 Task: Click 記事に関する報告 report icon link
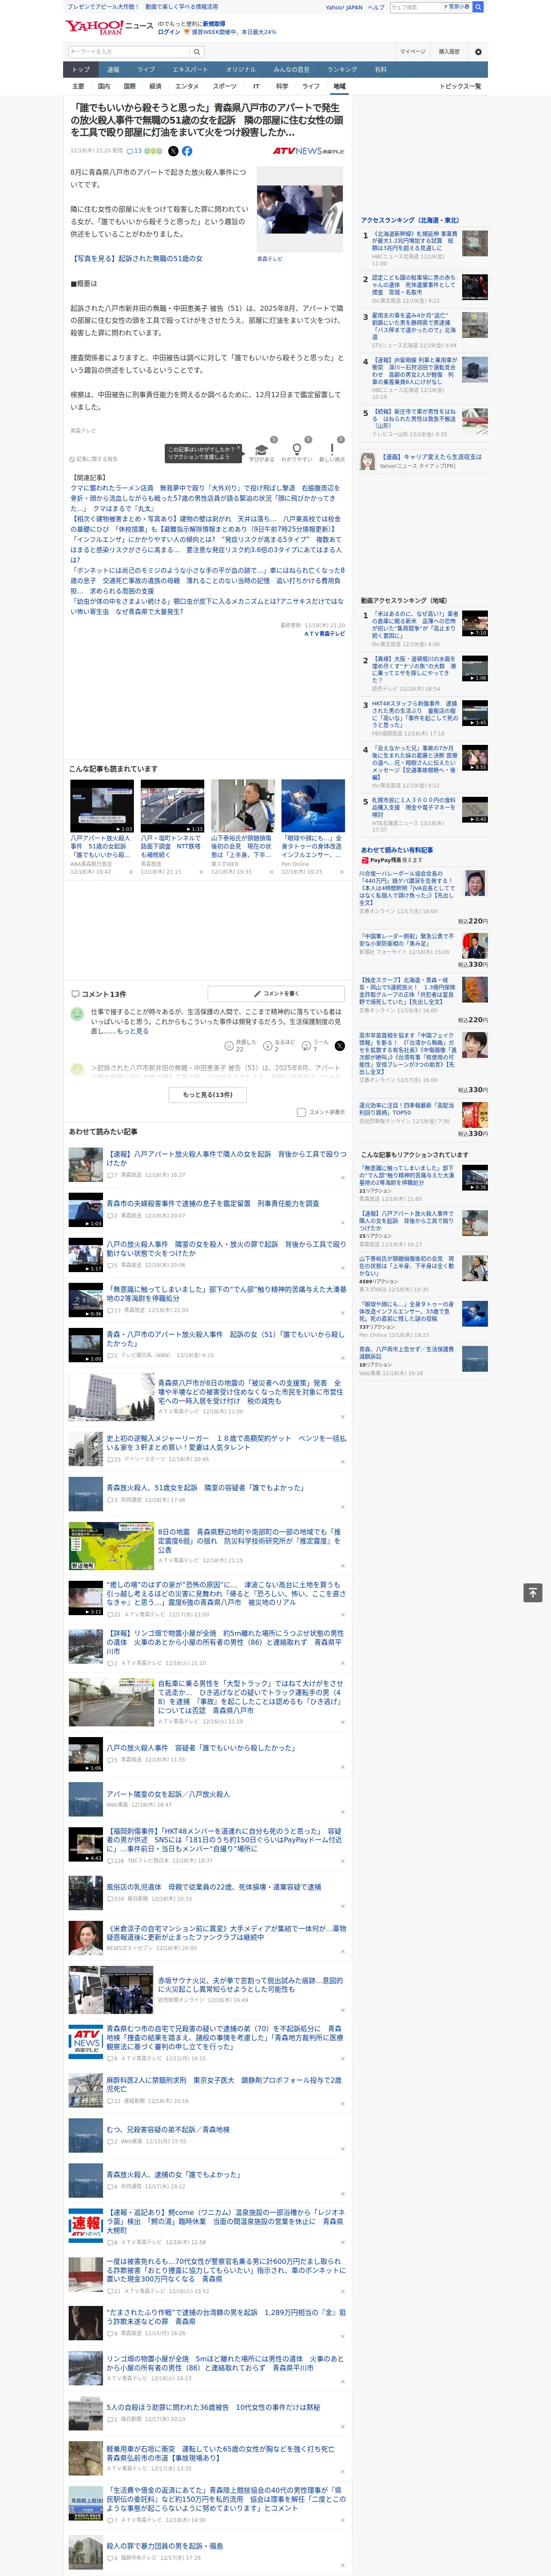[x=94, y=459]
